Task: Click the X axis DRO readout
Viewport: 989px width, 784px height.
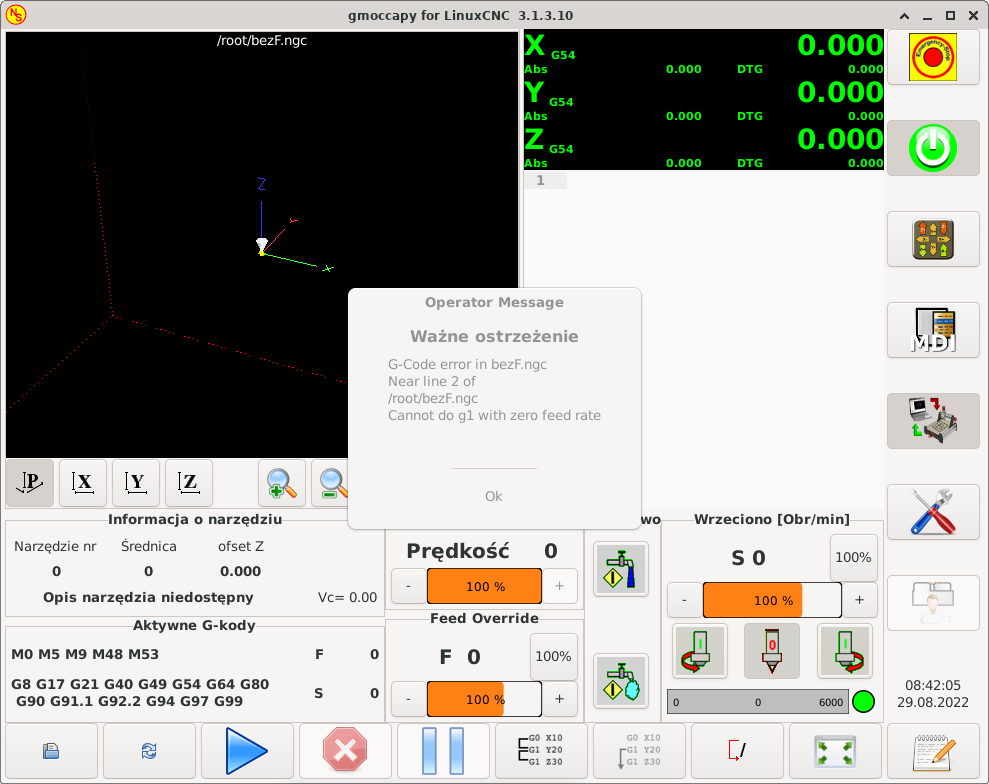Action: click(x=704, y=52)
